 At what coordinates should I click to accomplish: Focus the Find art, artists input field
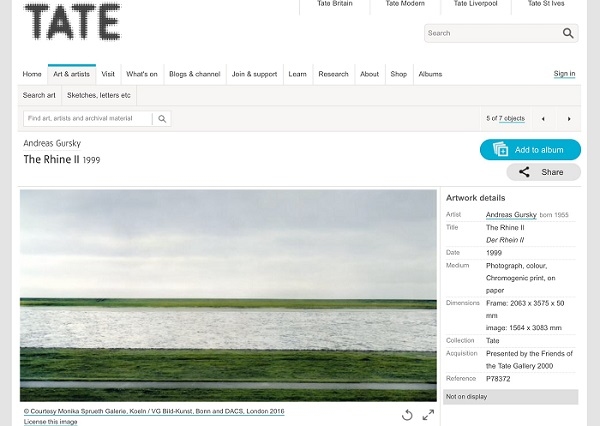[88, 119]
